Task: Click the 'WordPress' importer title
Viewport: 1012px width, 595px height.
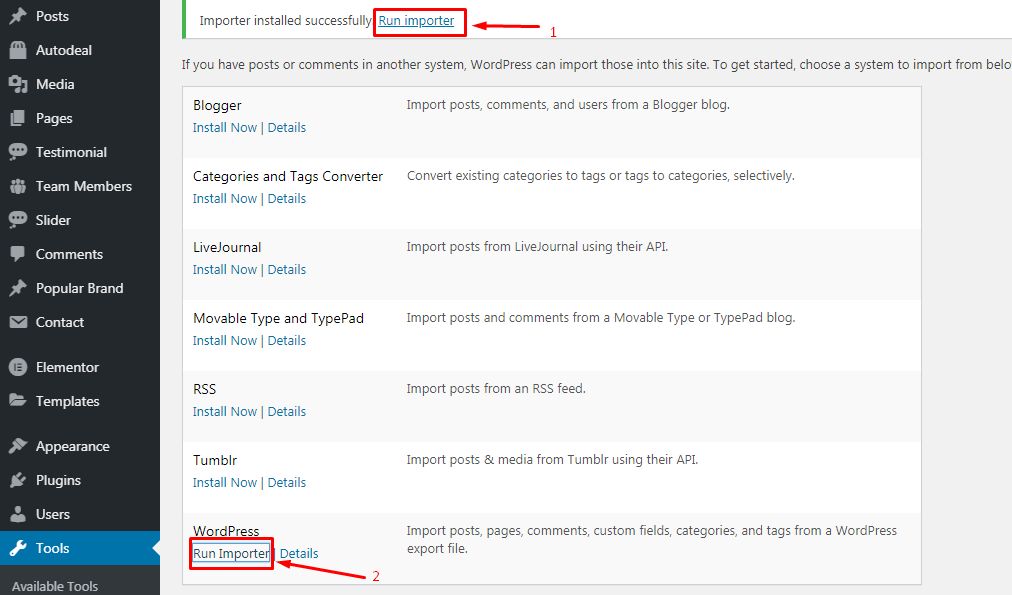Action: 226,530
